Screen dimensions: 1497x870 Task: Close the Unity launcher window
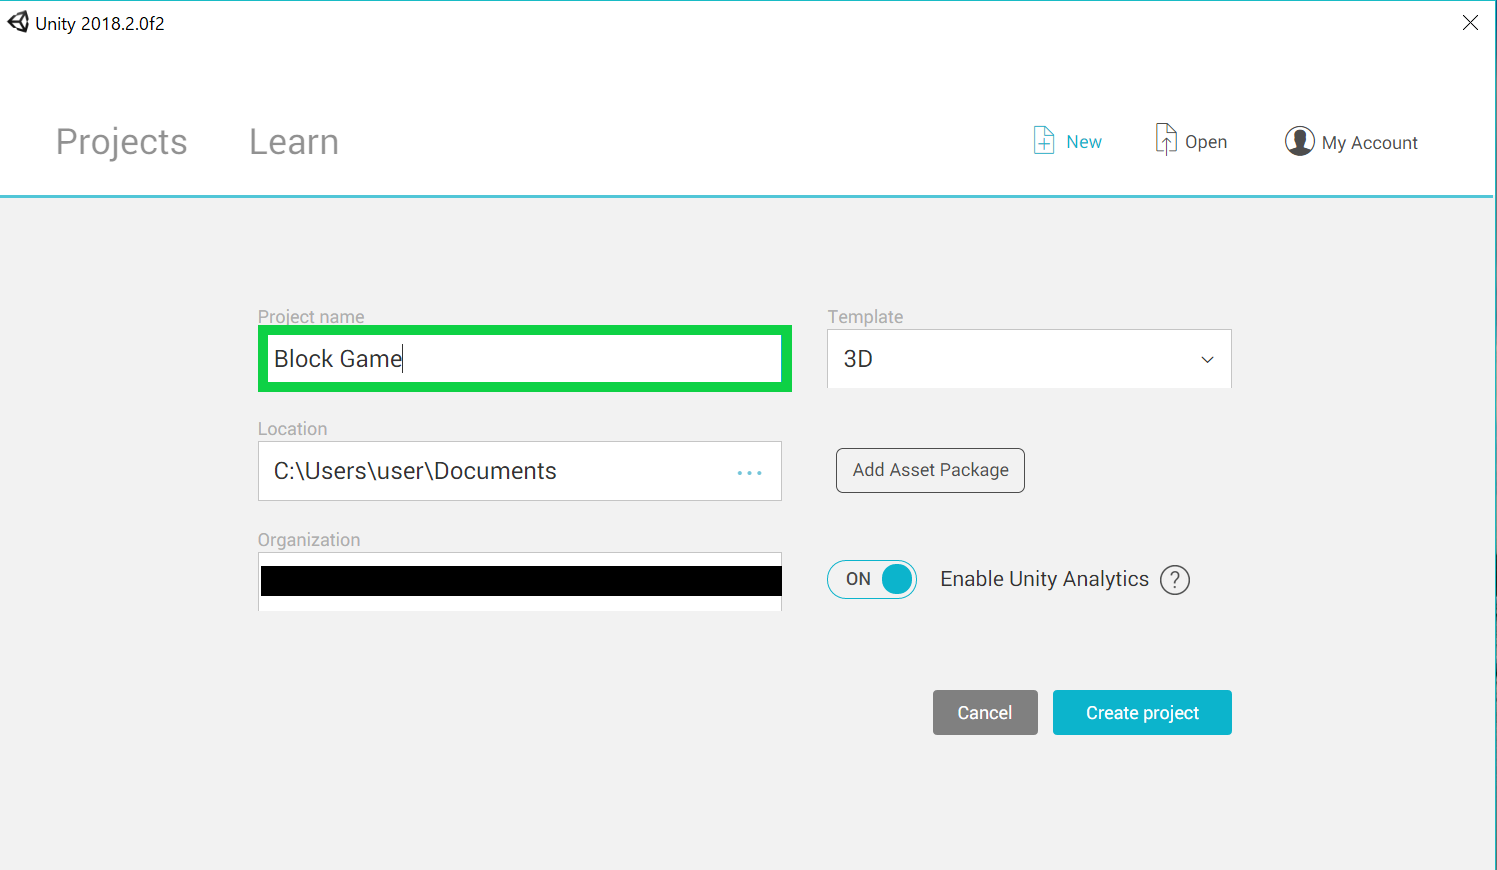[1469, 23]
